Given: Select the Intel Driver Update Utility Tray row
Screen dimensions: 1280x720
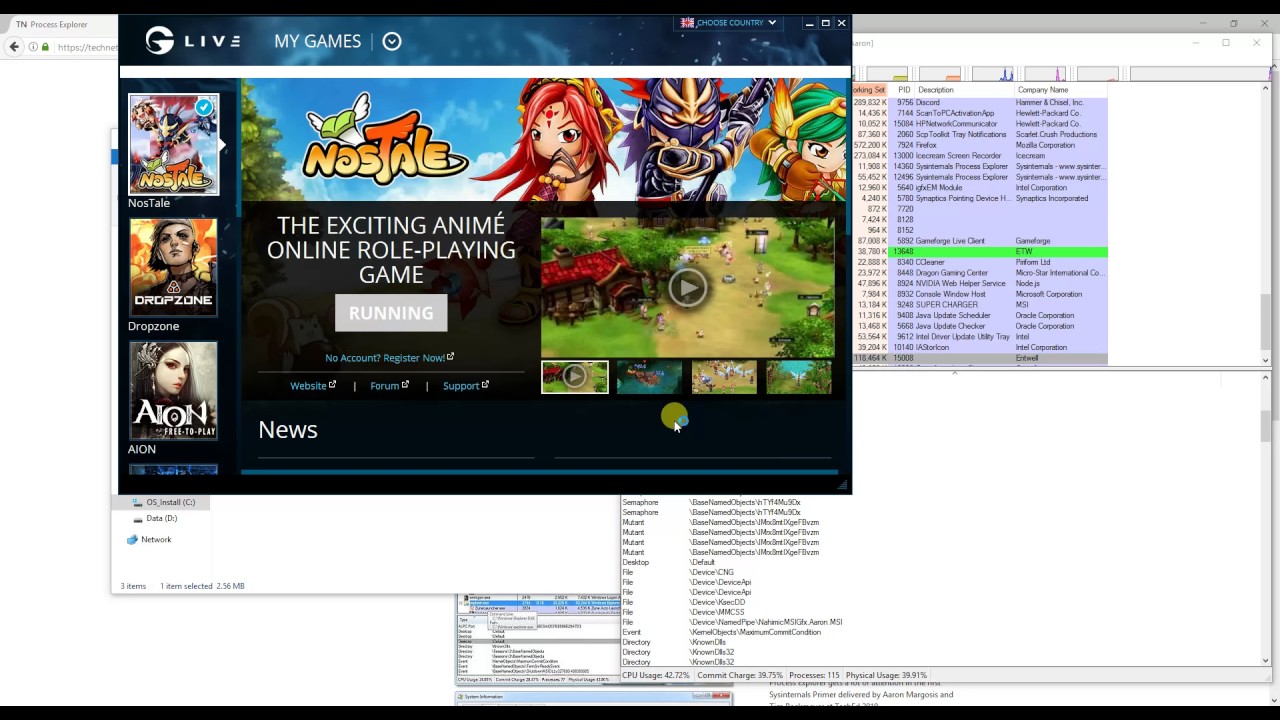Looking at the screenshot, I should tap(980, 337).
